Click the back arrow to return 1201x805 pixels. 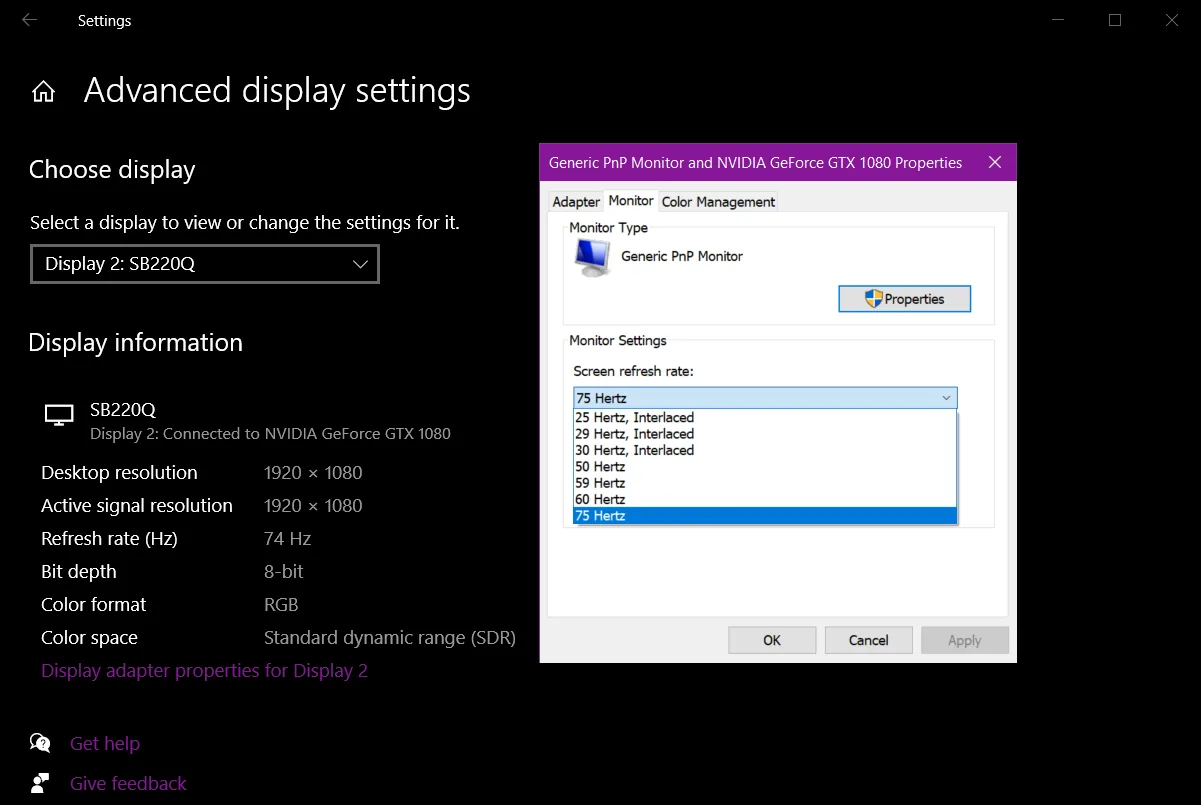29,20
